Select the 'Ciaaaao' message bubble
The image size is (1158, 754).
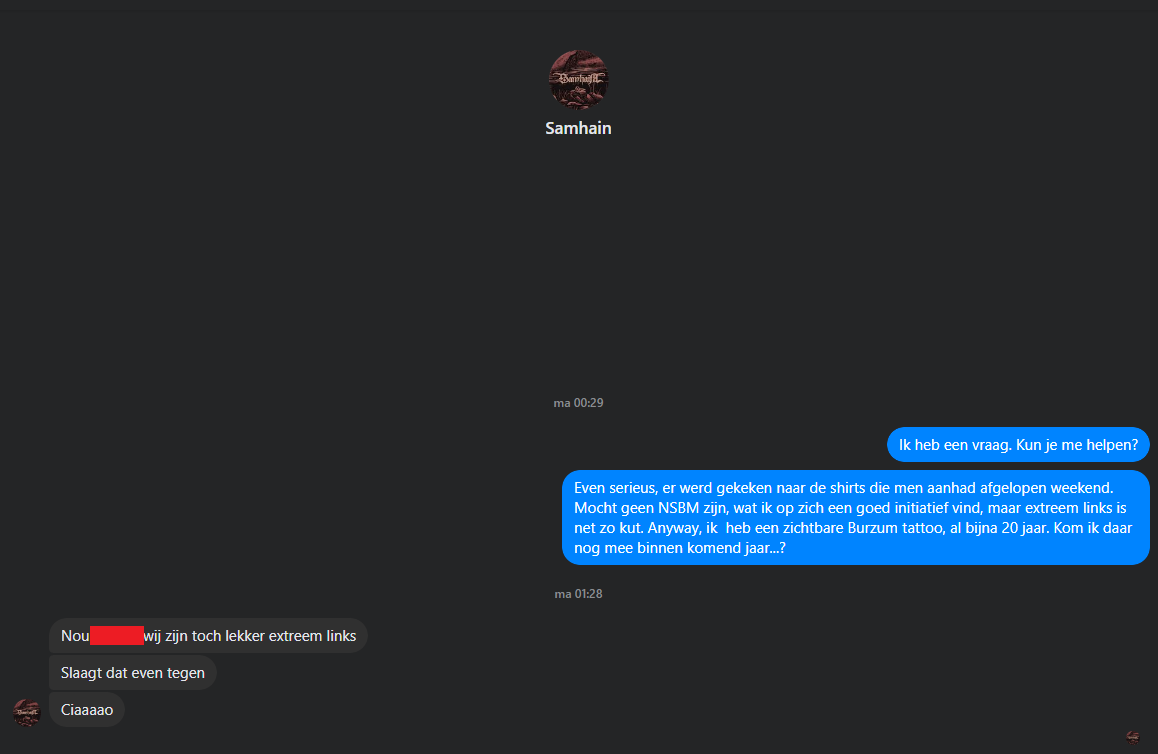pyautogui.click(x=87, y=710)
